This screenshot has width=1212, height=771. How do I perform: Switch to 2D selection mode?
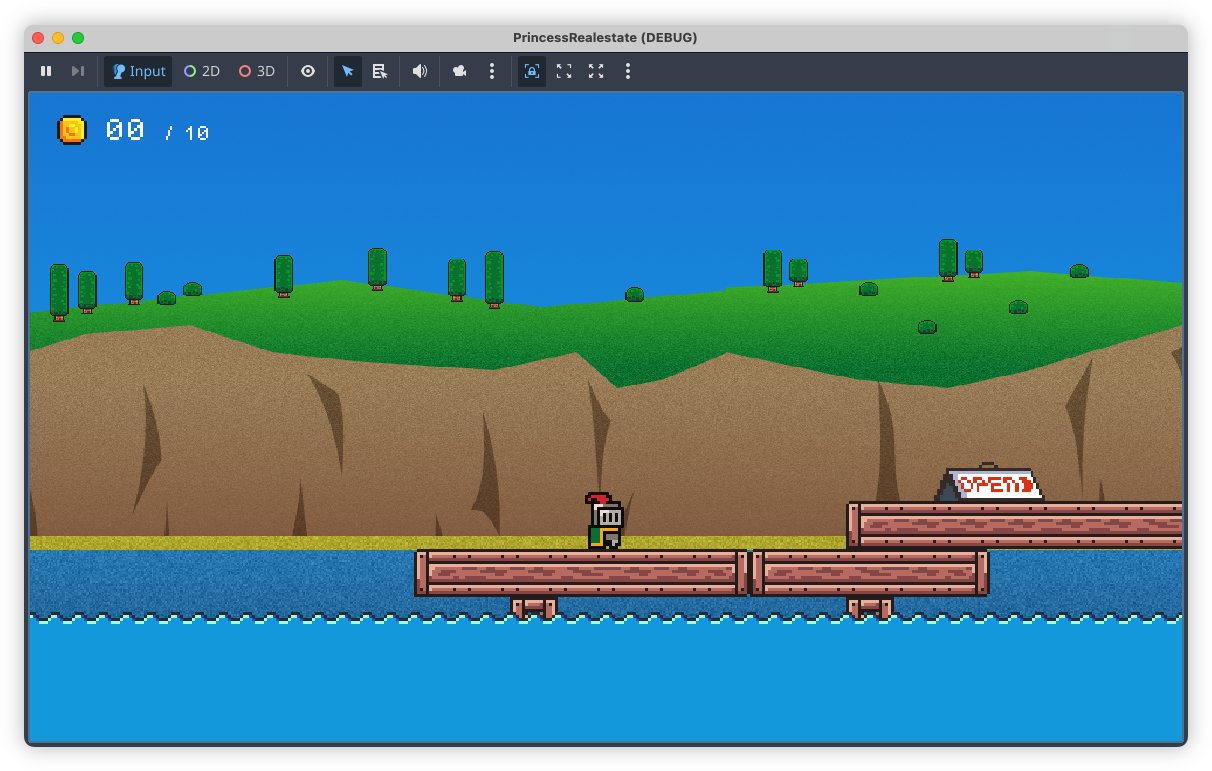coord(202,71)
